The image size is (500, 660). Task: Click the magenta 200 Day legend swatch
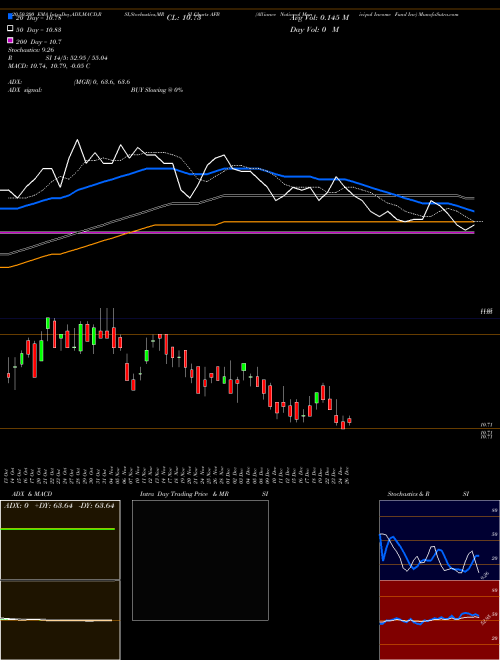[x=10, y=40]
